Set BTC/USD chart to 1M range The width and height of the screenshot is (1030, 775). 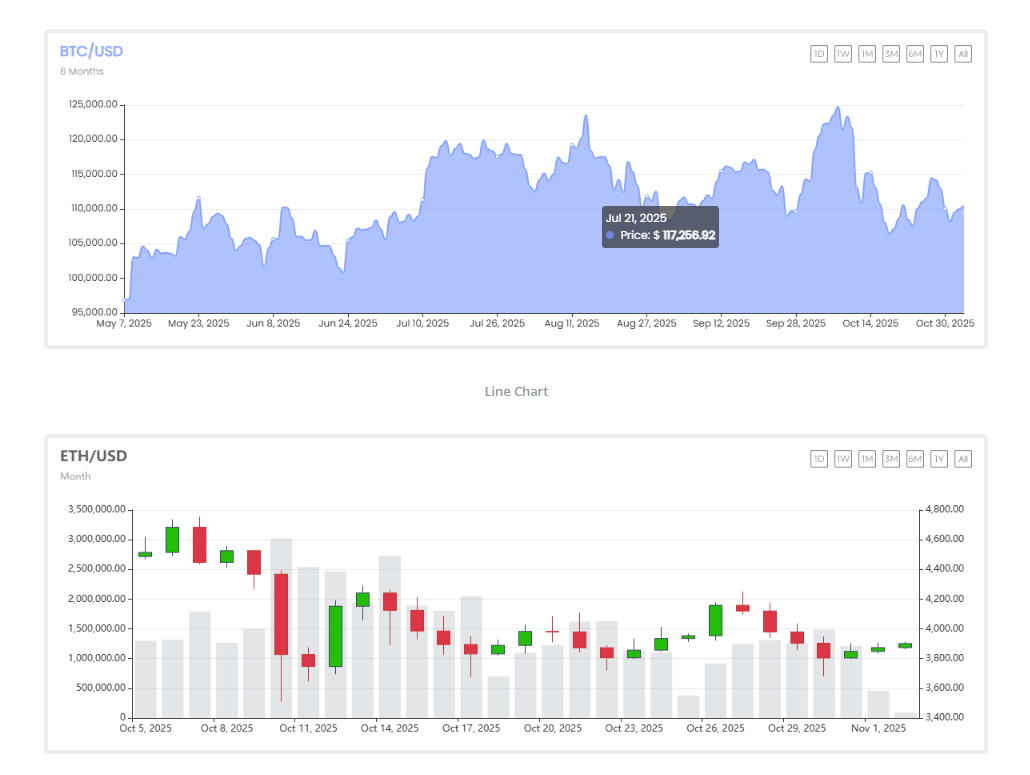[x=867, y=54]
